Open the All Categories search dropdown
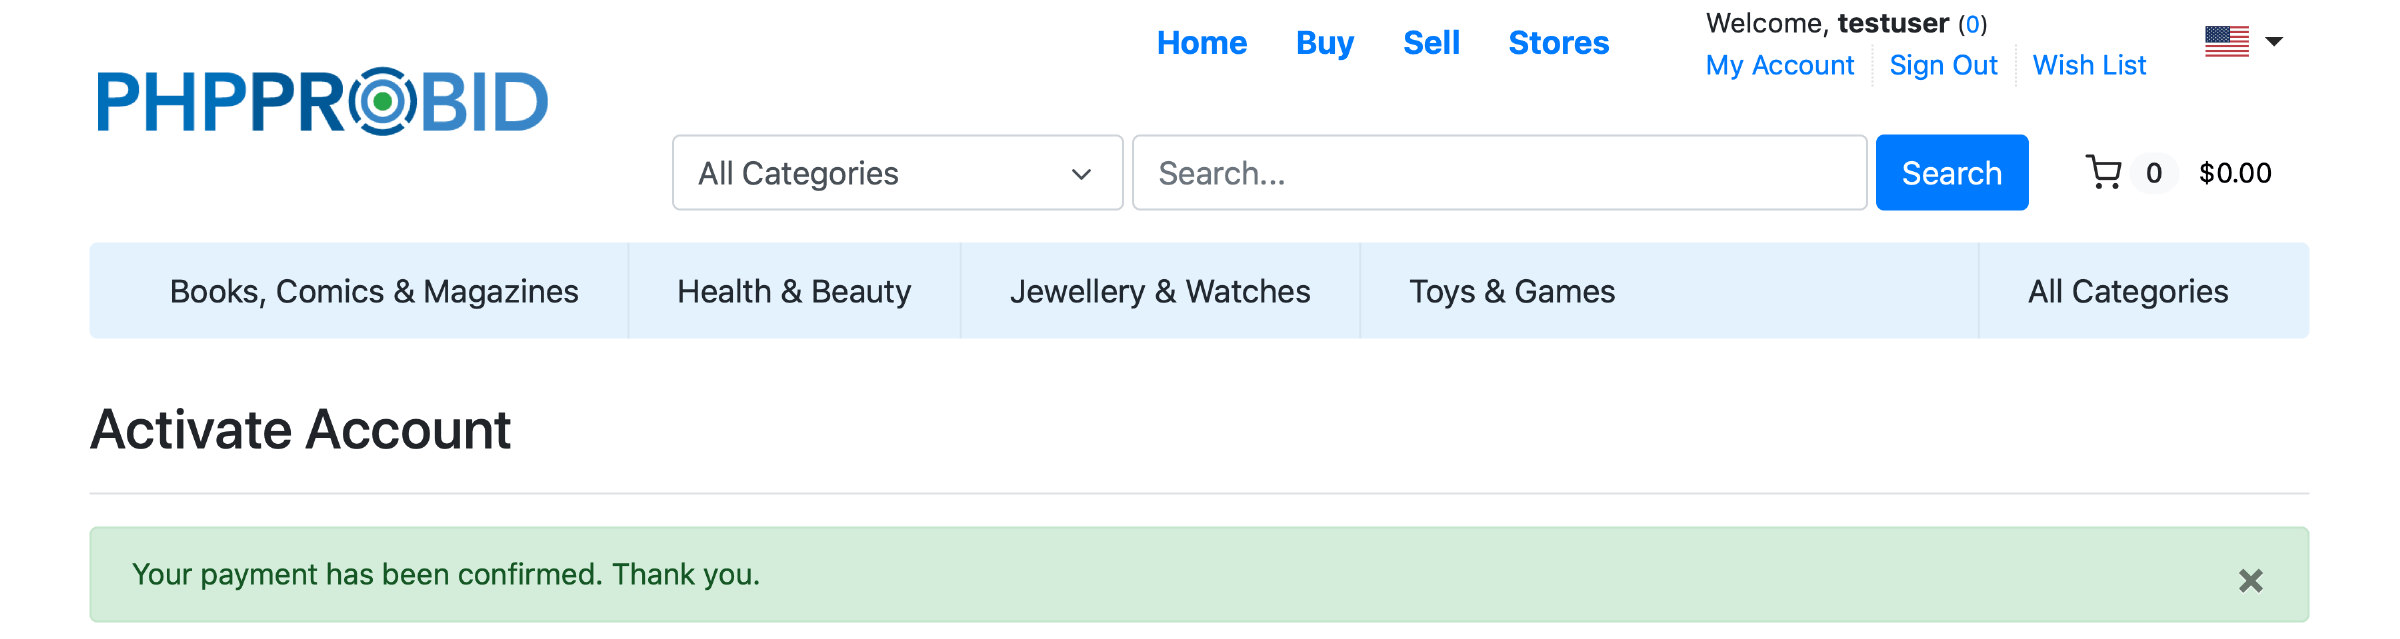This screenshot has width=2400, height=639. (897, 173)
